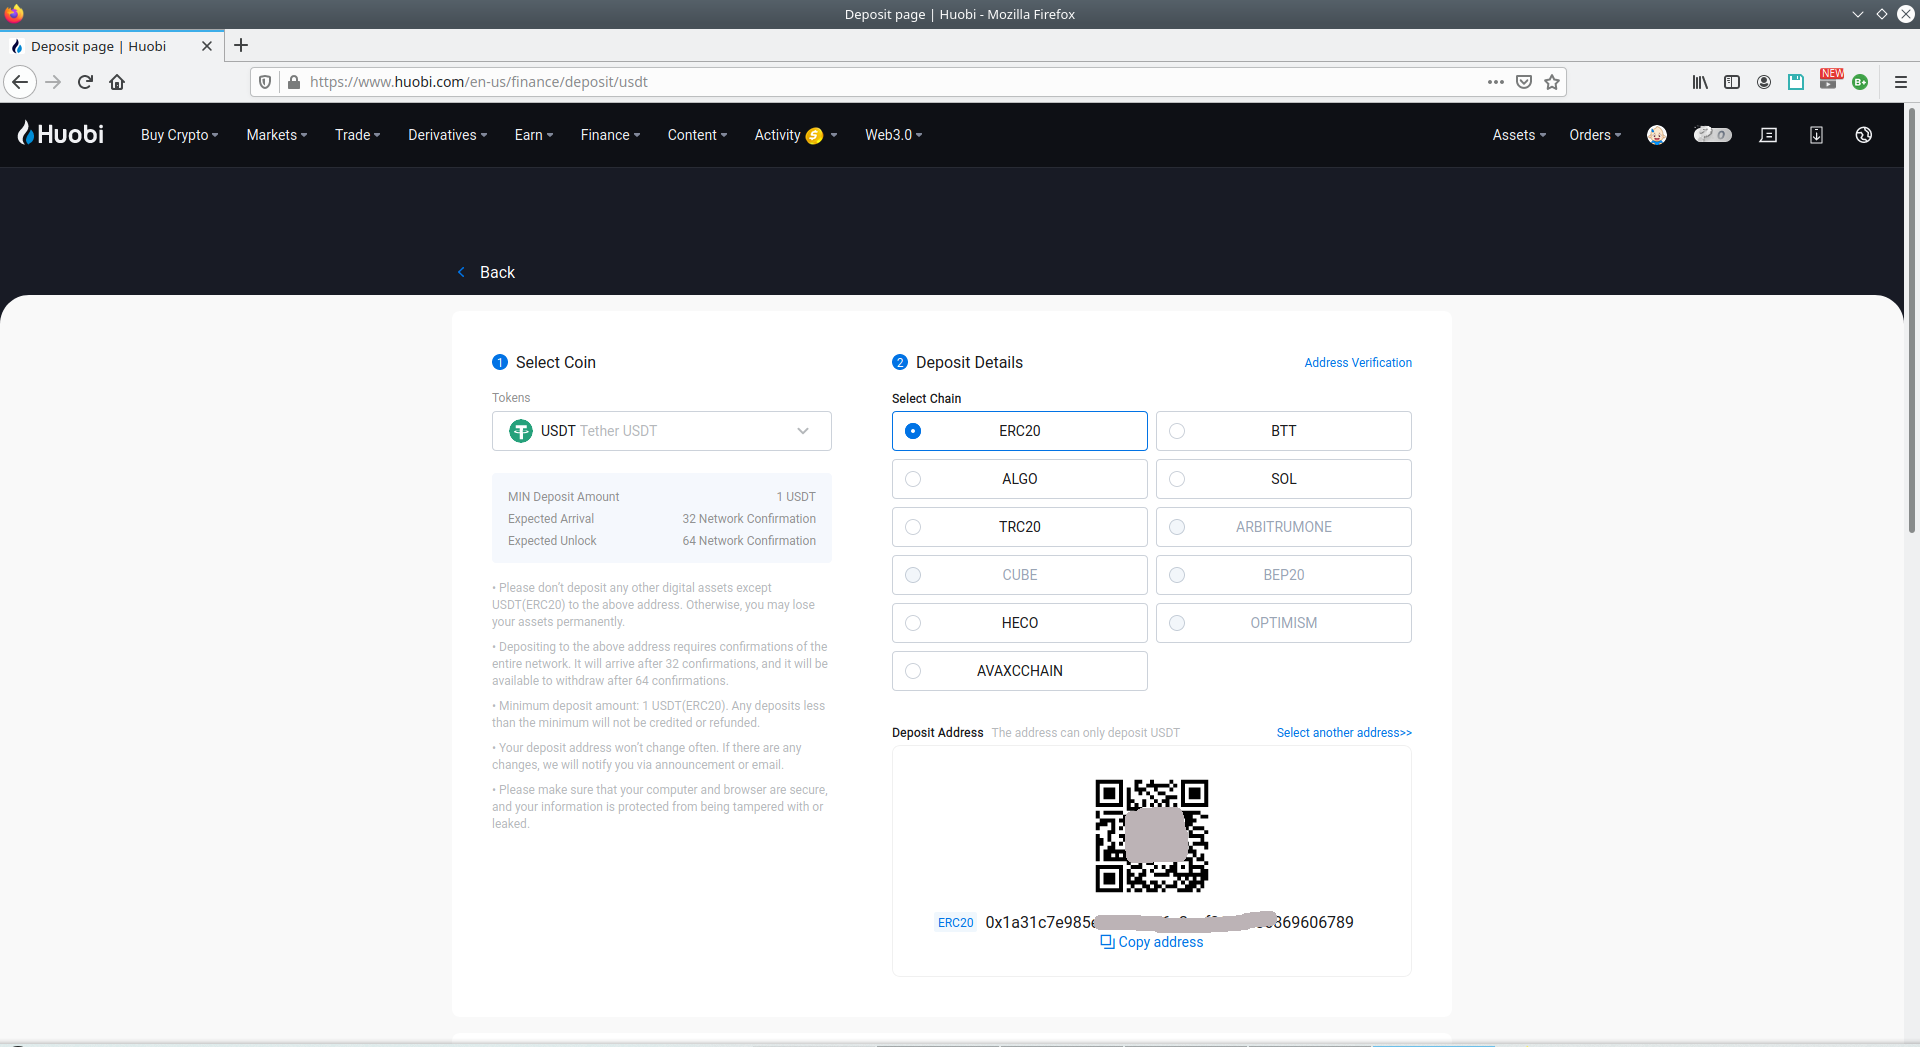This screenshot has width=1920, height=1047.
Task: Toggle the Firefox sidebar view
Action: [1732, 82]
